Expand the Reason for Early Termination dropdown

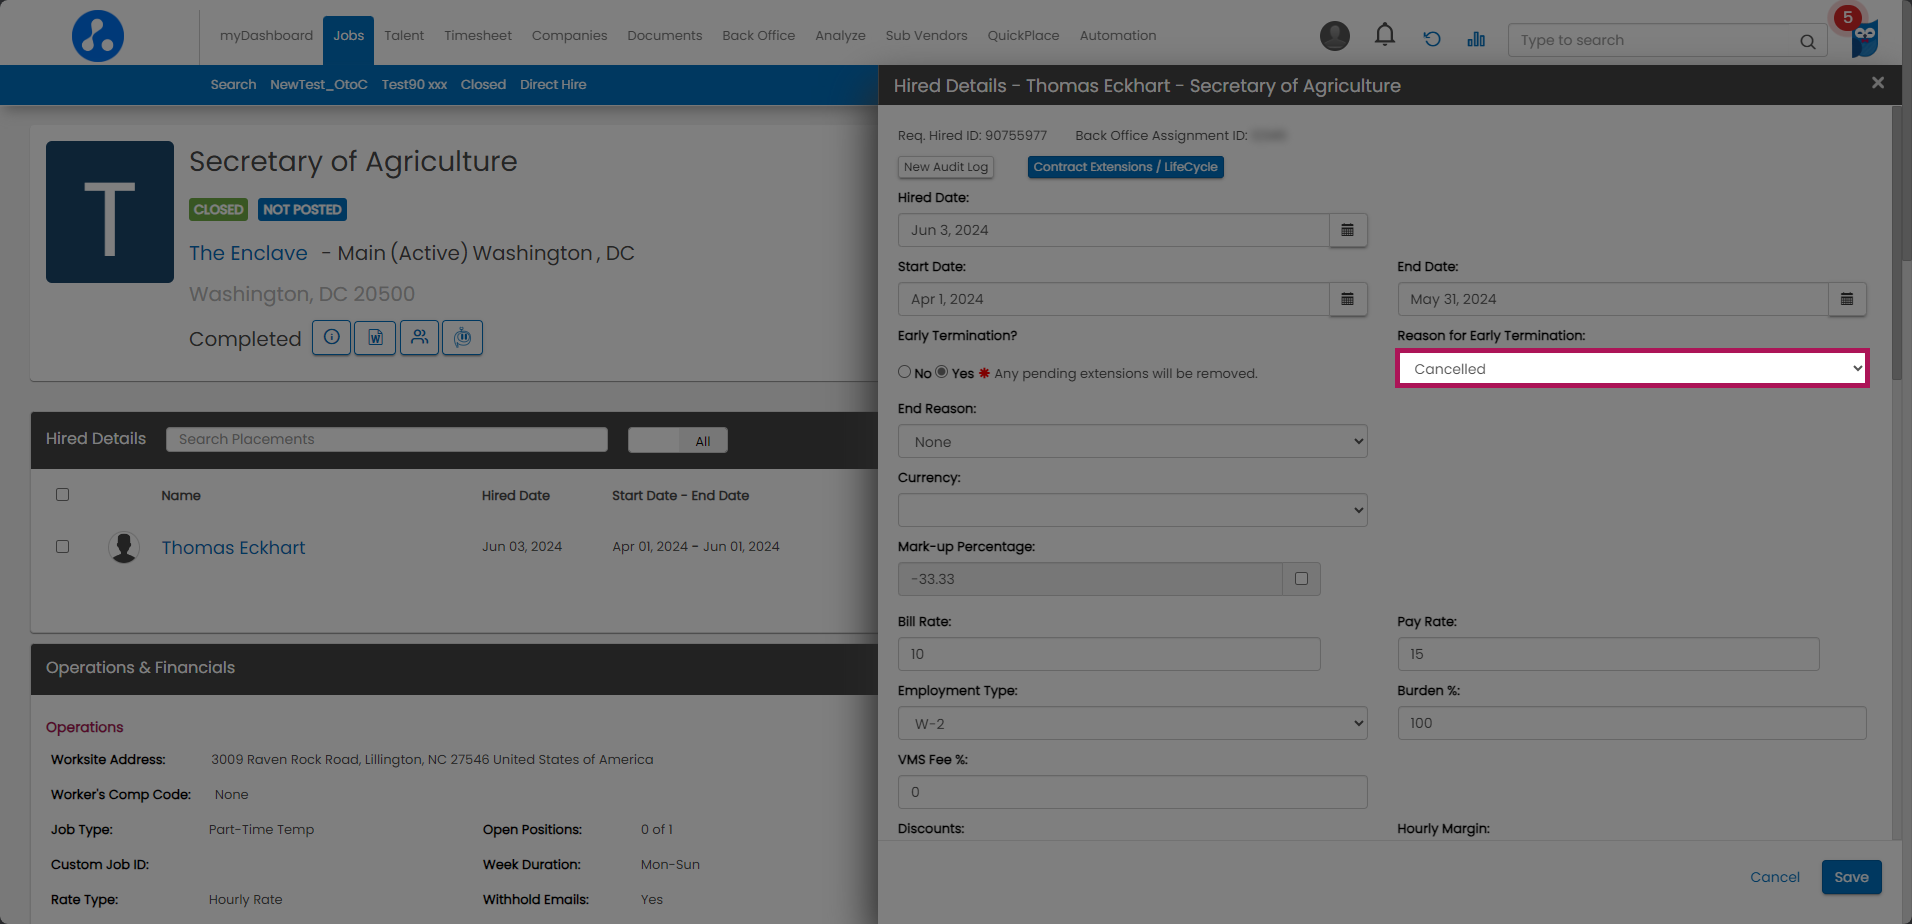1632,369
